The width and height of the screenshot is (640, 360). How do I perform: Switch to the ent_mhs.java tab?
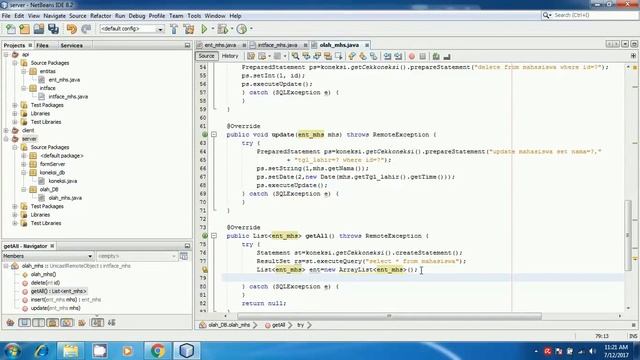[x=220, y=45]
